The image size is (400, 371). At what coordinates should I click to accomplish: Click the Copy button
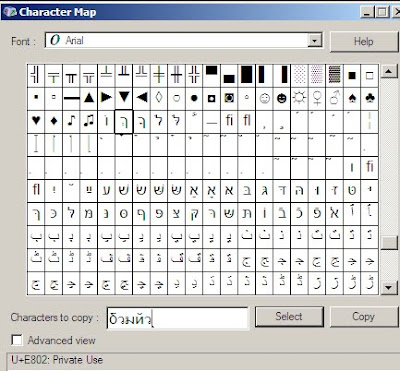click(364, 316)
